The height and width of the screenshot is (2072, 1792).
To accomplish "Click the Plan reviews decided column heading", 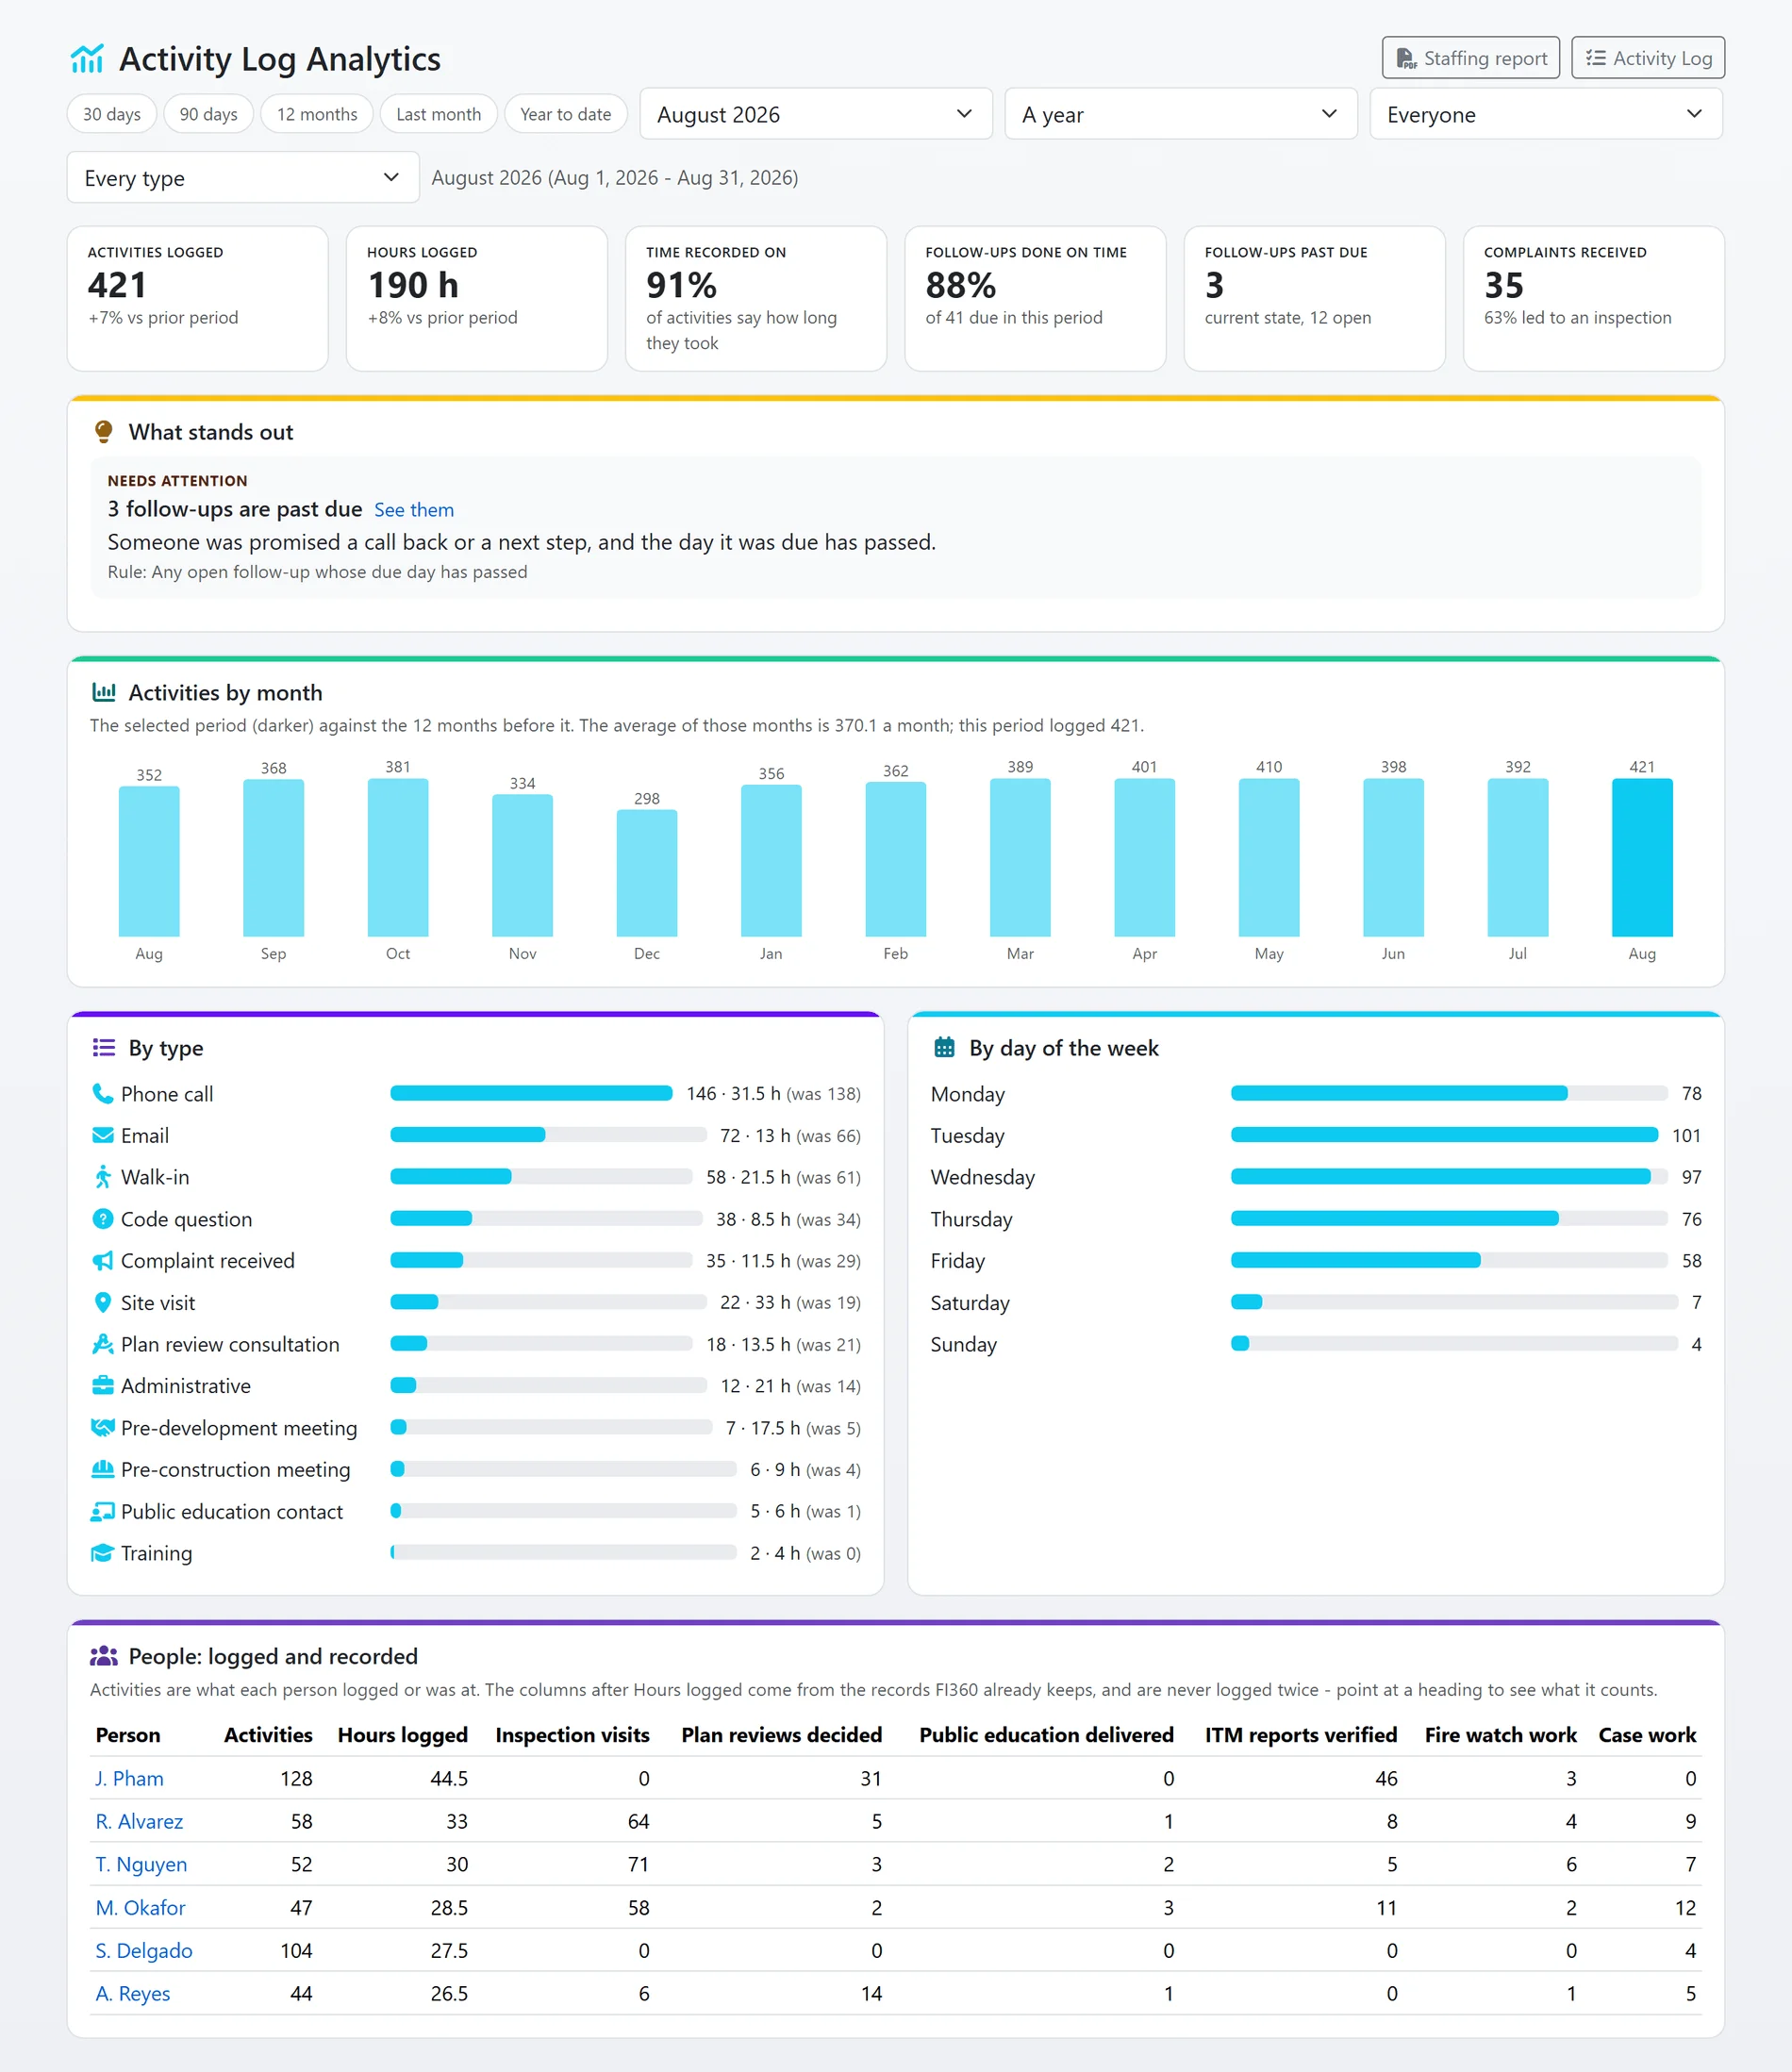I will click(x=781, y=1734).
